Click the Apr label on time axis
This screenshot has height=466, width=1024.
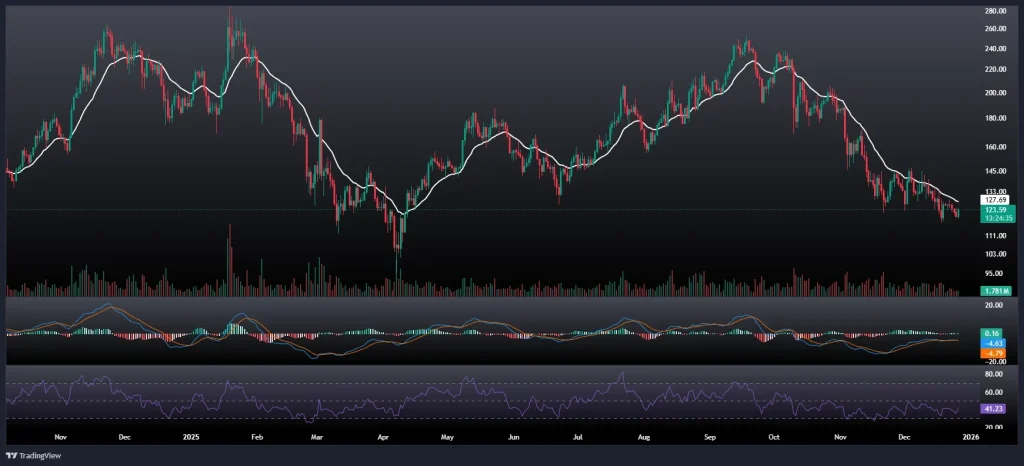pyautogui.click(x=384, y=437)
